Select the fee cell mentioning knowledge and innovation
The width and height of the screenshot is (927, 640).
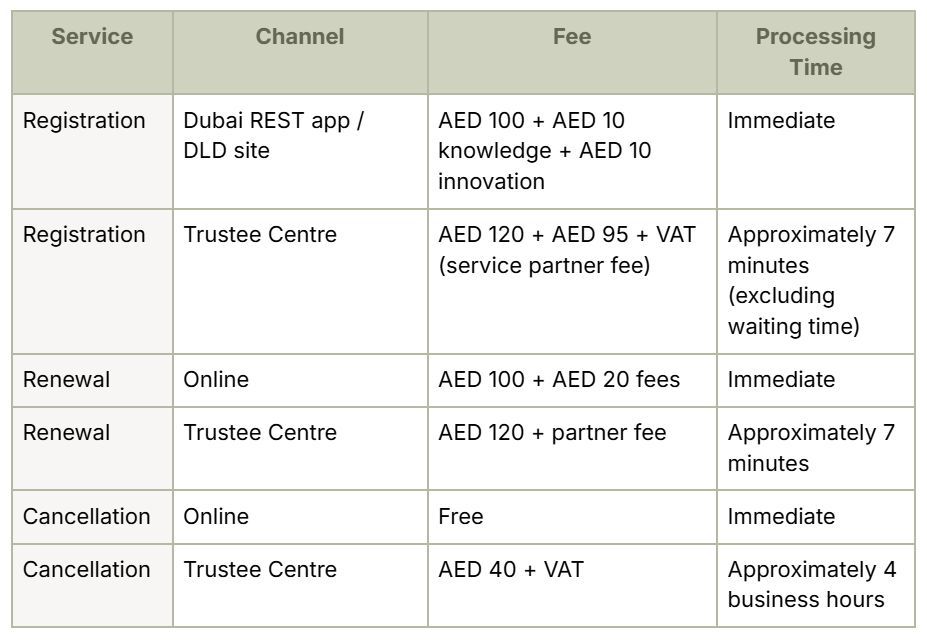tap(545, 151)
